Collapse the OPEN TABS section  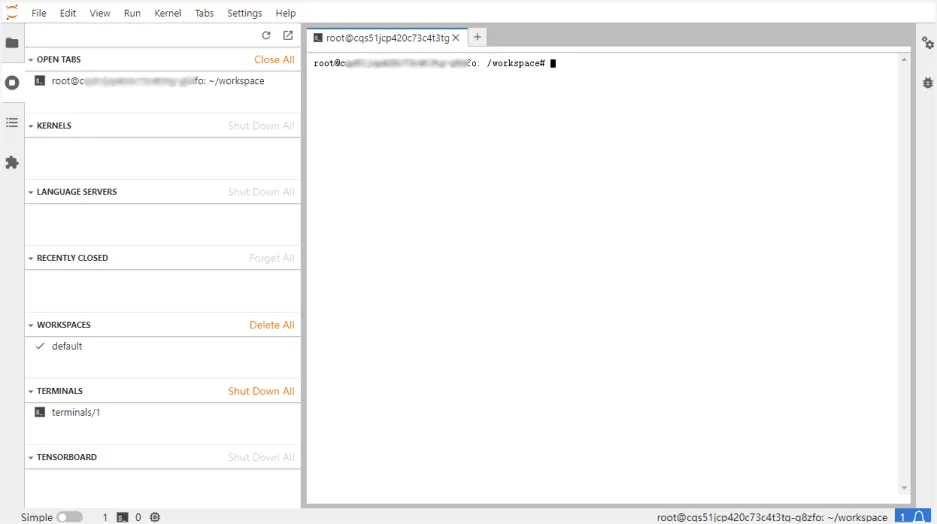[x=30, y=60]
